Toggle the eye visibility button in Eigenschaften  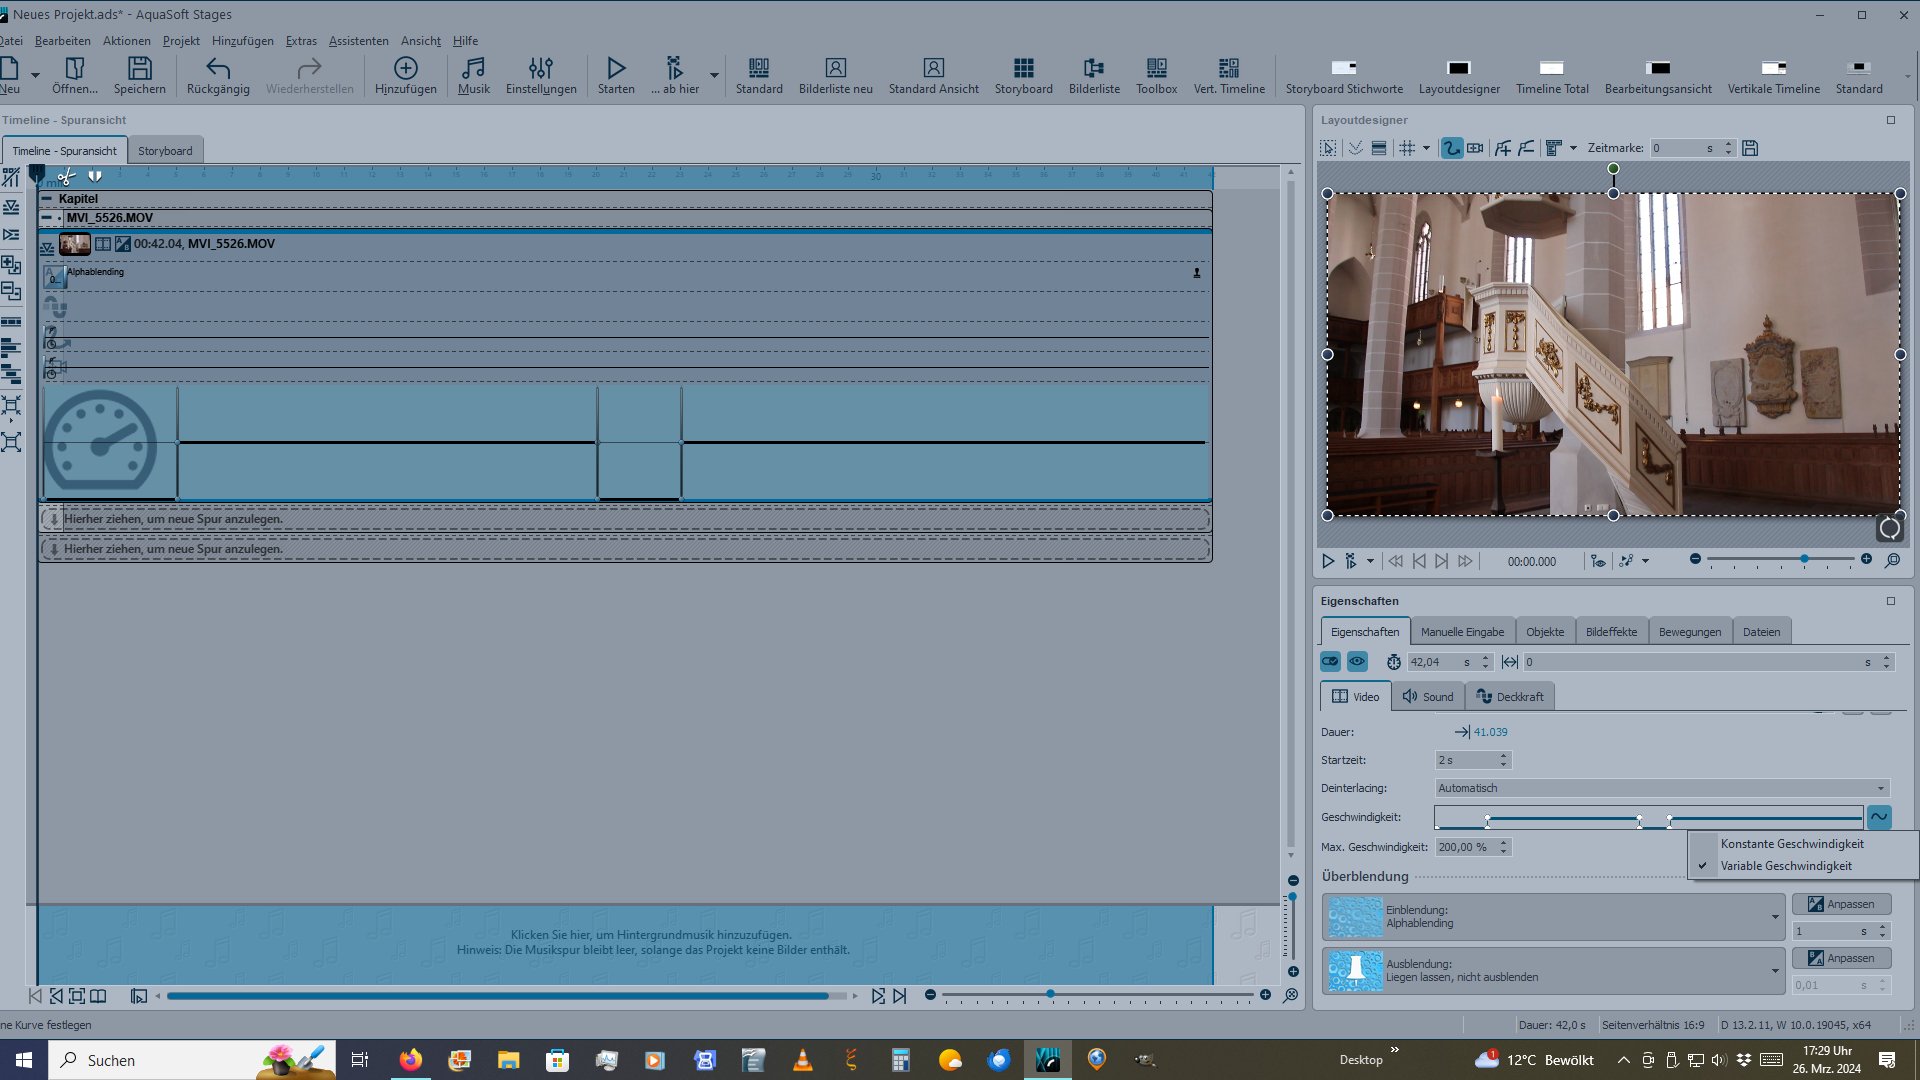(1357, 662)
